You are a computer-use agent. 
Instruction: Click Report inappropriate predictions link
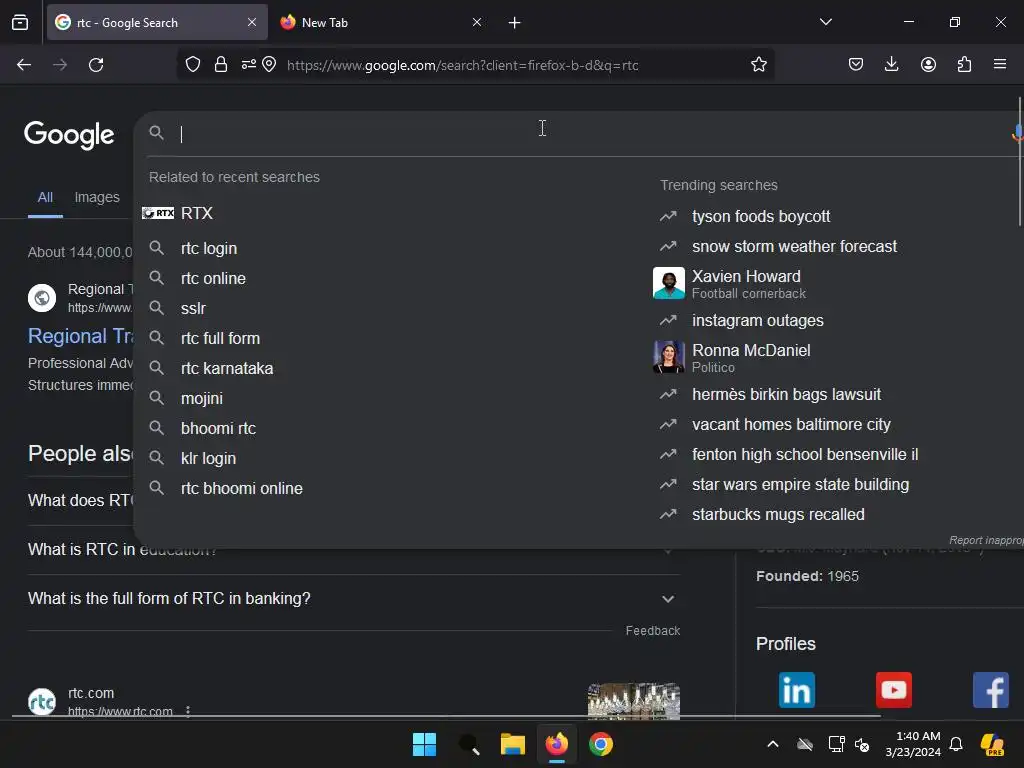tap(986, 540)
